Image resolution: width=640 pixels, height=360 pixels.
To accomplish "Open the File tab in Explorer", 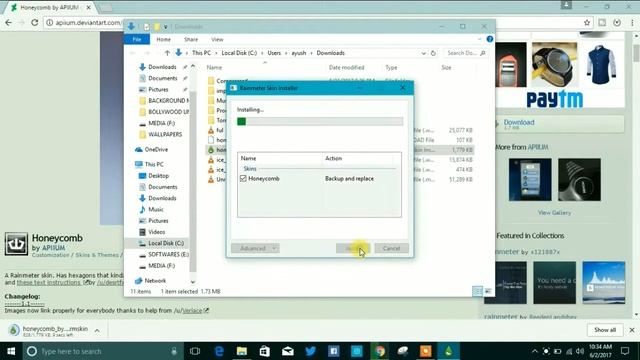I will 137,39.
